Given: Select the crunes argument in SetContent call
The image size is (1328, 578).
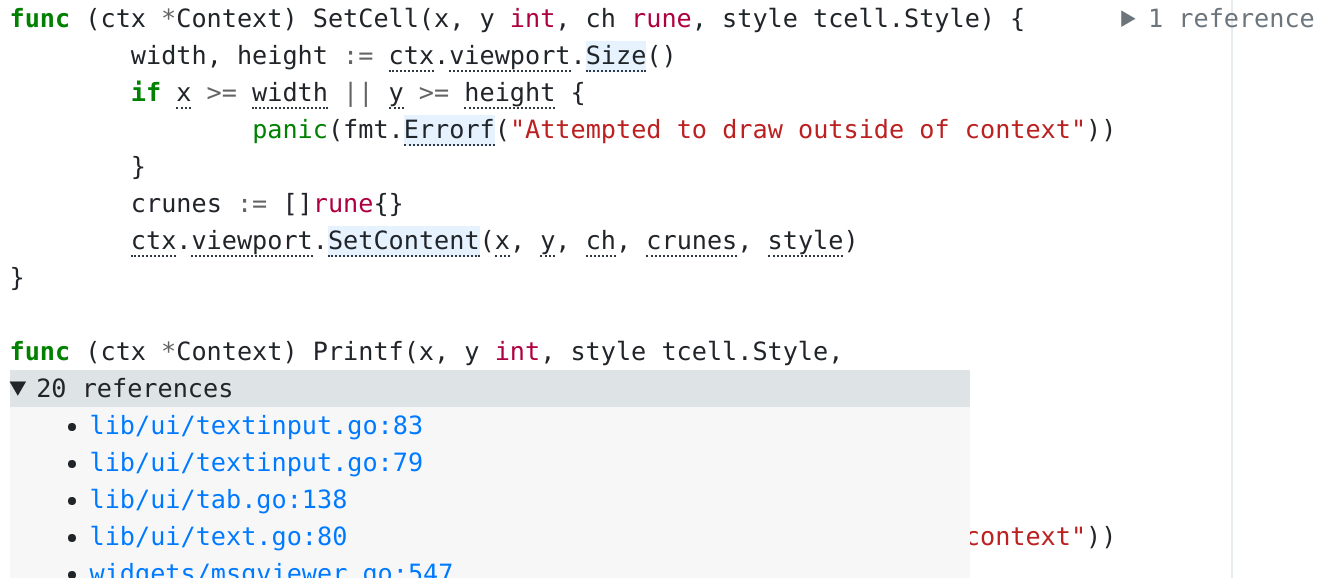Looking at the screenshot, I should (x=692, y=241).
